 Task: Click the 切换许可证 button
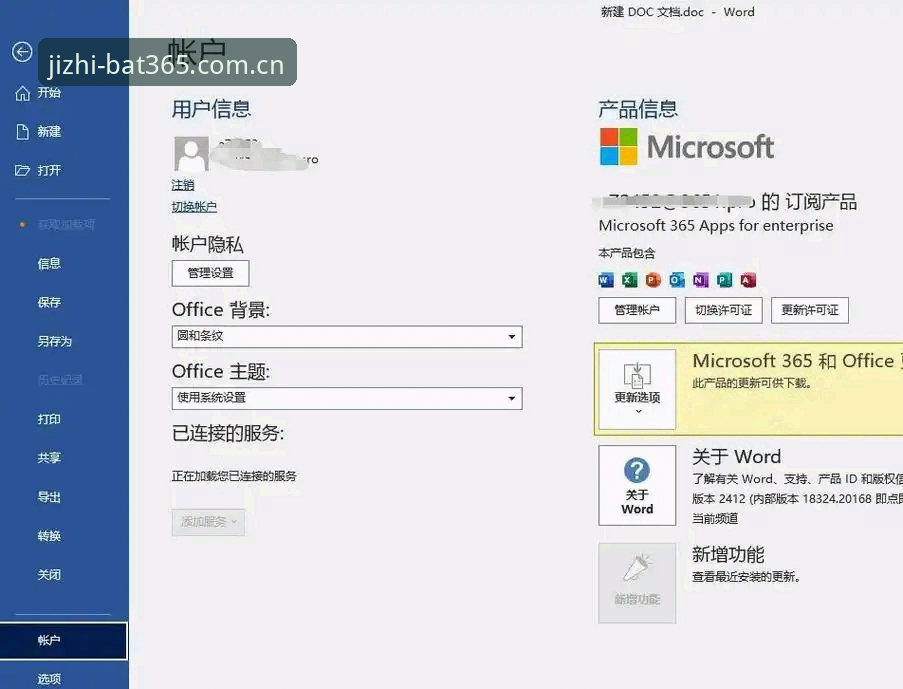click(723, 311)
